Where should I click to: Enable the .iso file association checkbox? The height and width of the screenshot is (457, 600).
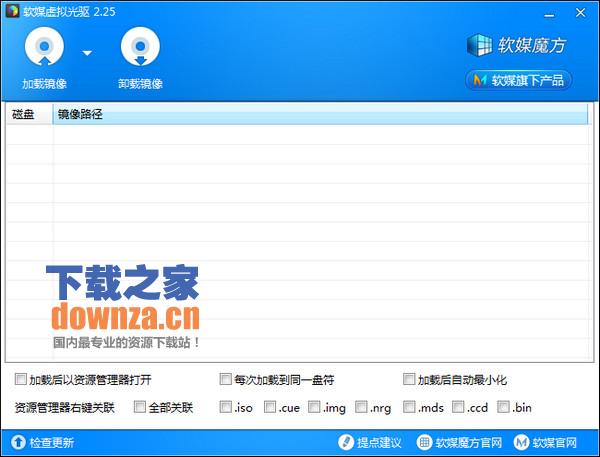click(x=226, y=407)
